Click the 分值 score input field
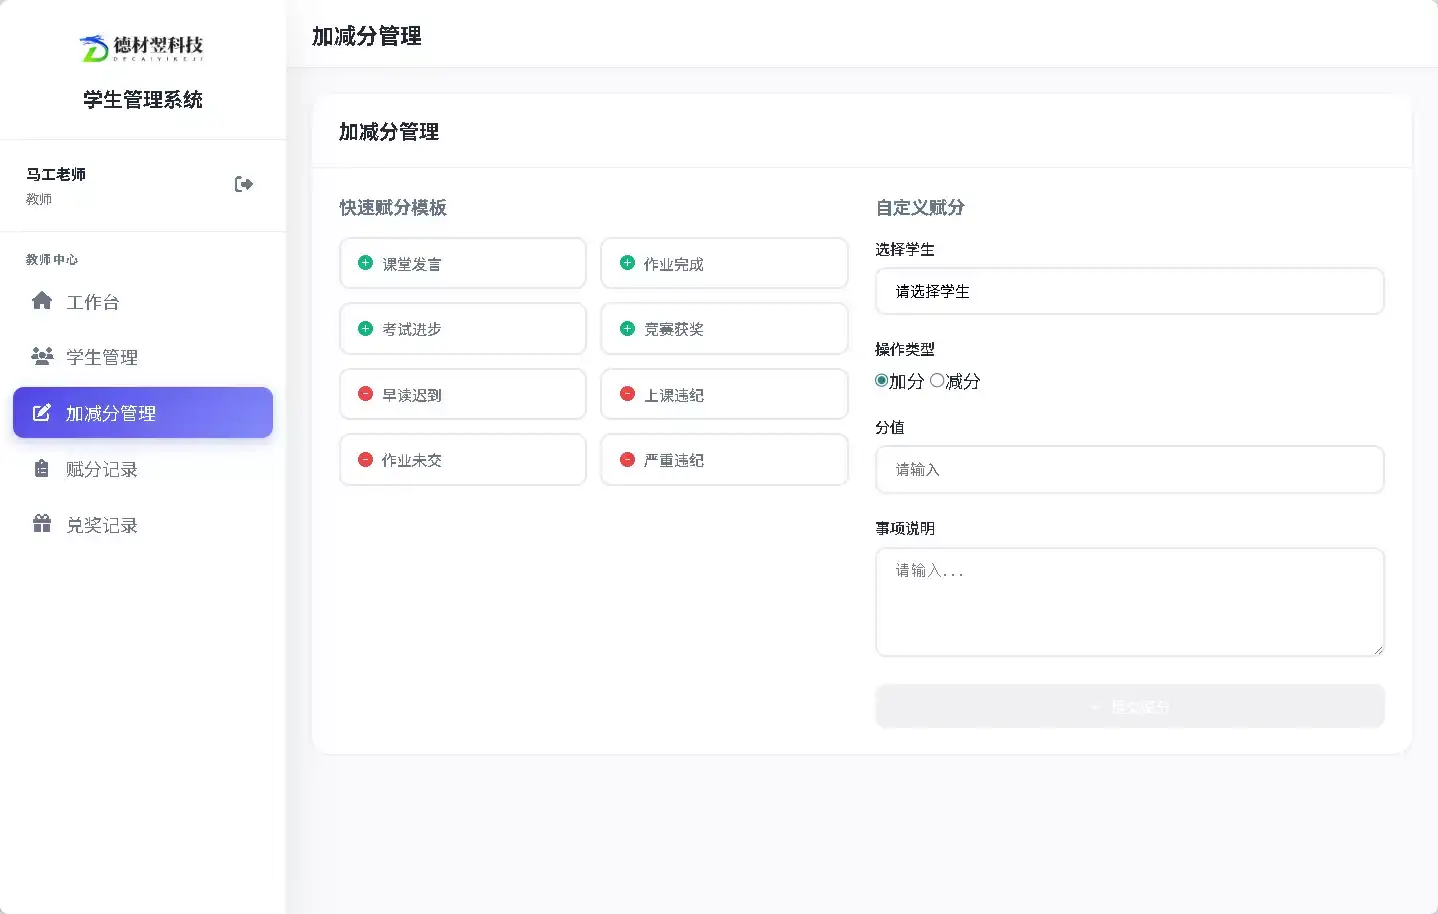 (x=1128, y=469)
